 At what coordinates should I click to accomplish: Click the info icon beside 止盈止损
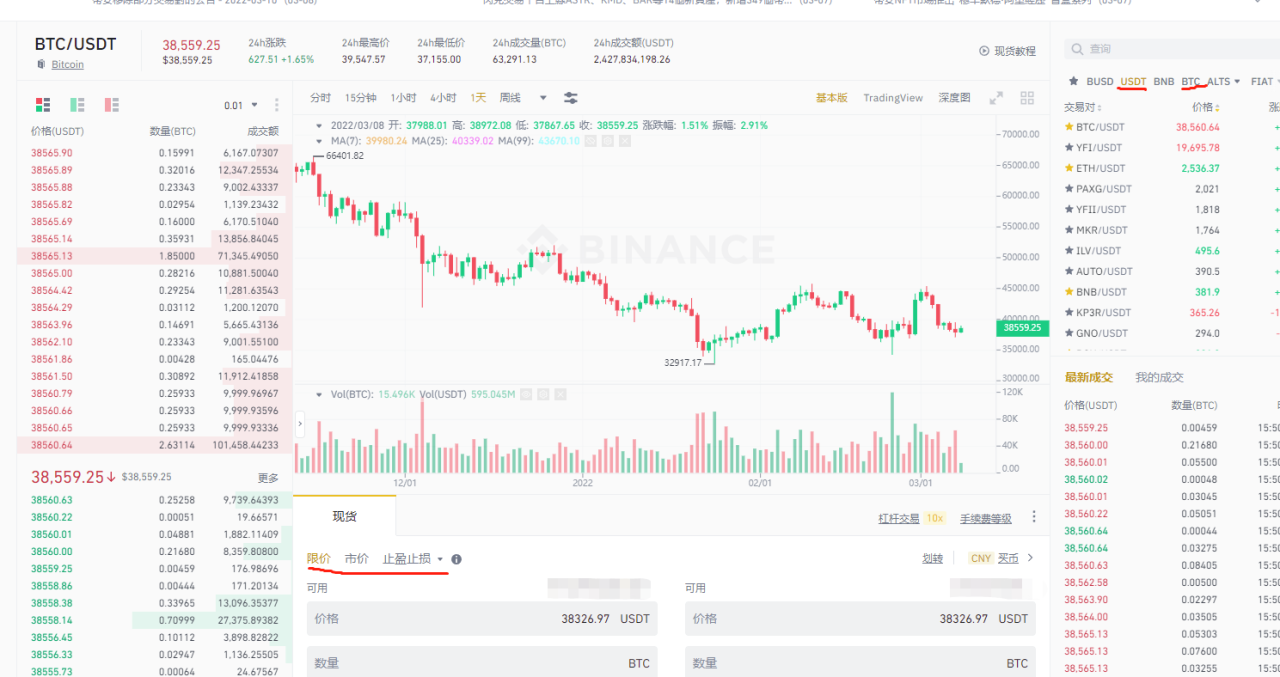456,559
